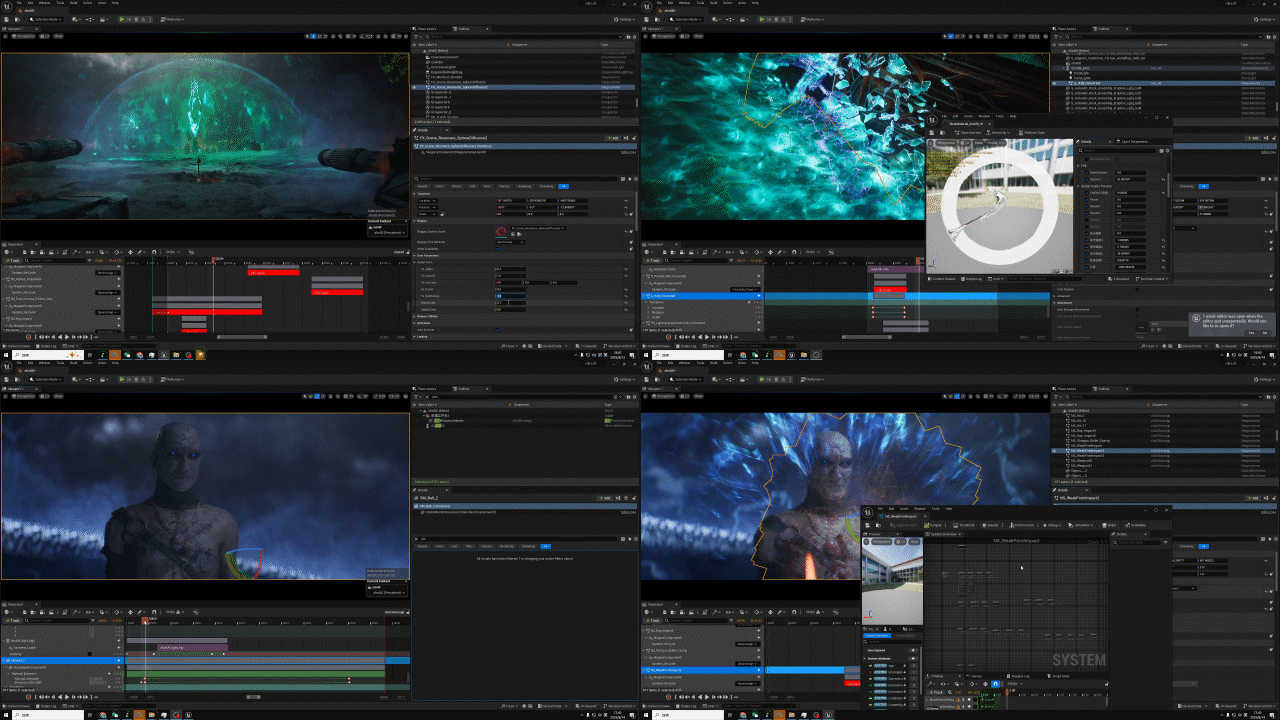Open the Simulation dropdown in Niagara editor
The width and height of the screenshot is (1280, 720).
pyautogui.click(x=1080, y=524)
